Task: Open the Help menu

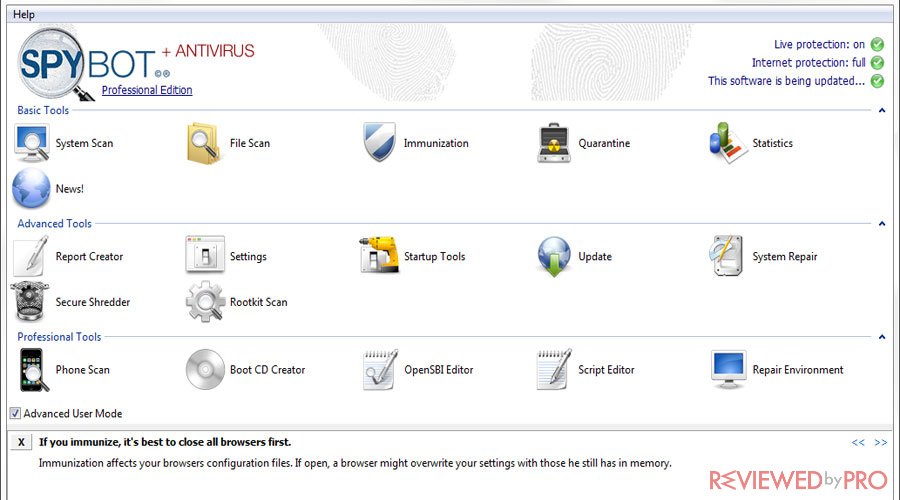Action: [x=24, y=14]
